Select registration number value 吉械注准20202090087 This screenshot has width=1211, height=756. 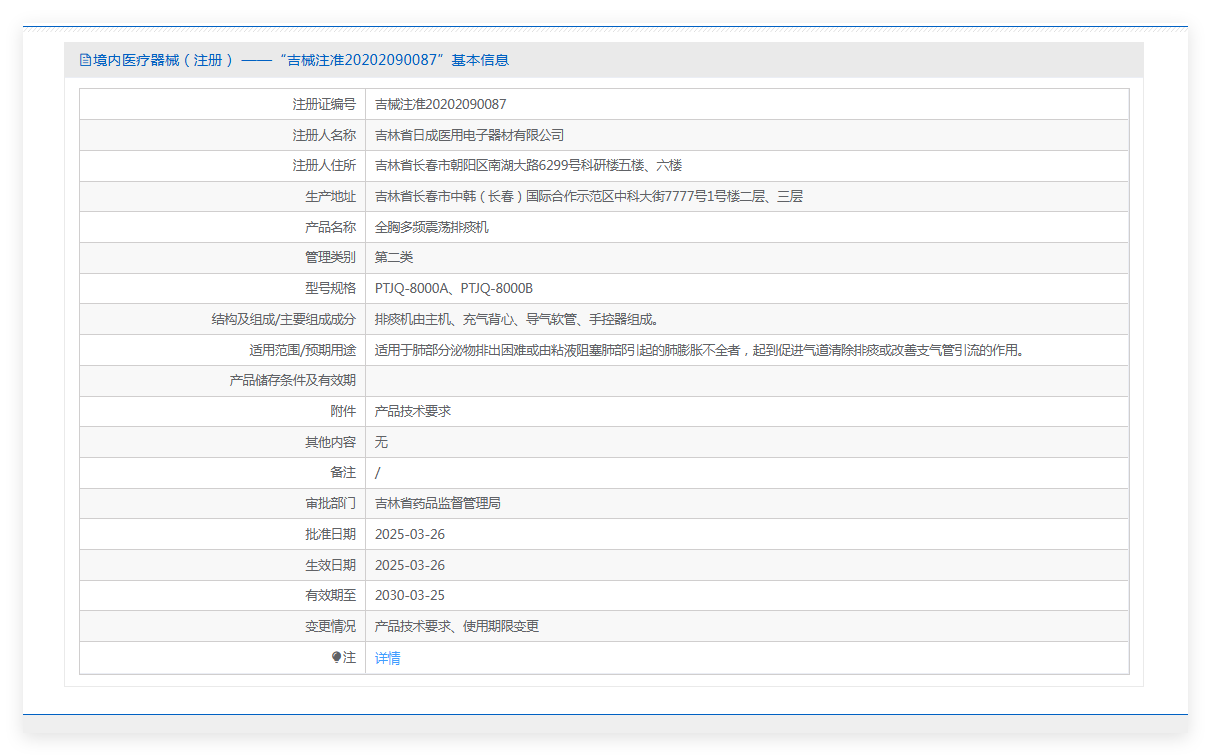pyautogui.click(x=441, y=104)
